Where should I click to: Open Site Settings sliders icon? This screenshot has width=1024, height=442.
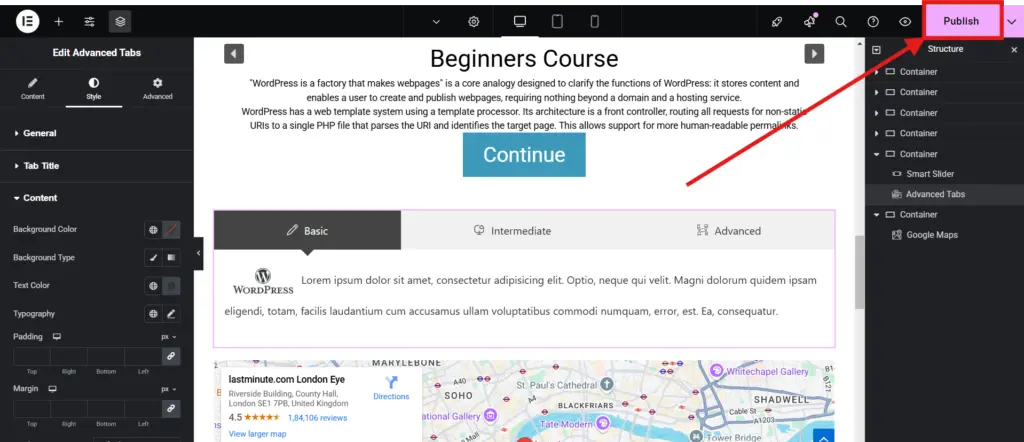click(x=89, y=22)
